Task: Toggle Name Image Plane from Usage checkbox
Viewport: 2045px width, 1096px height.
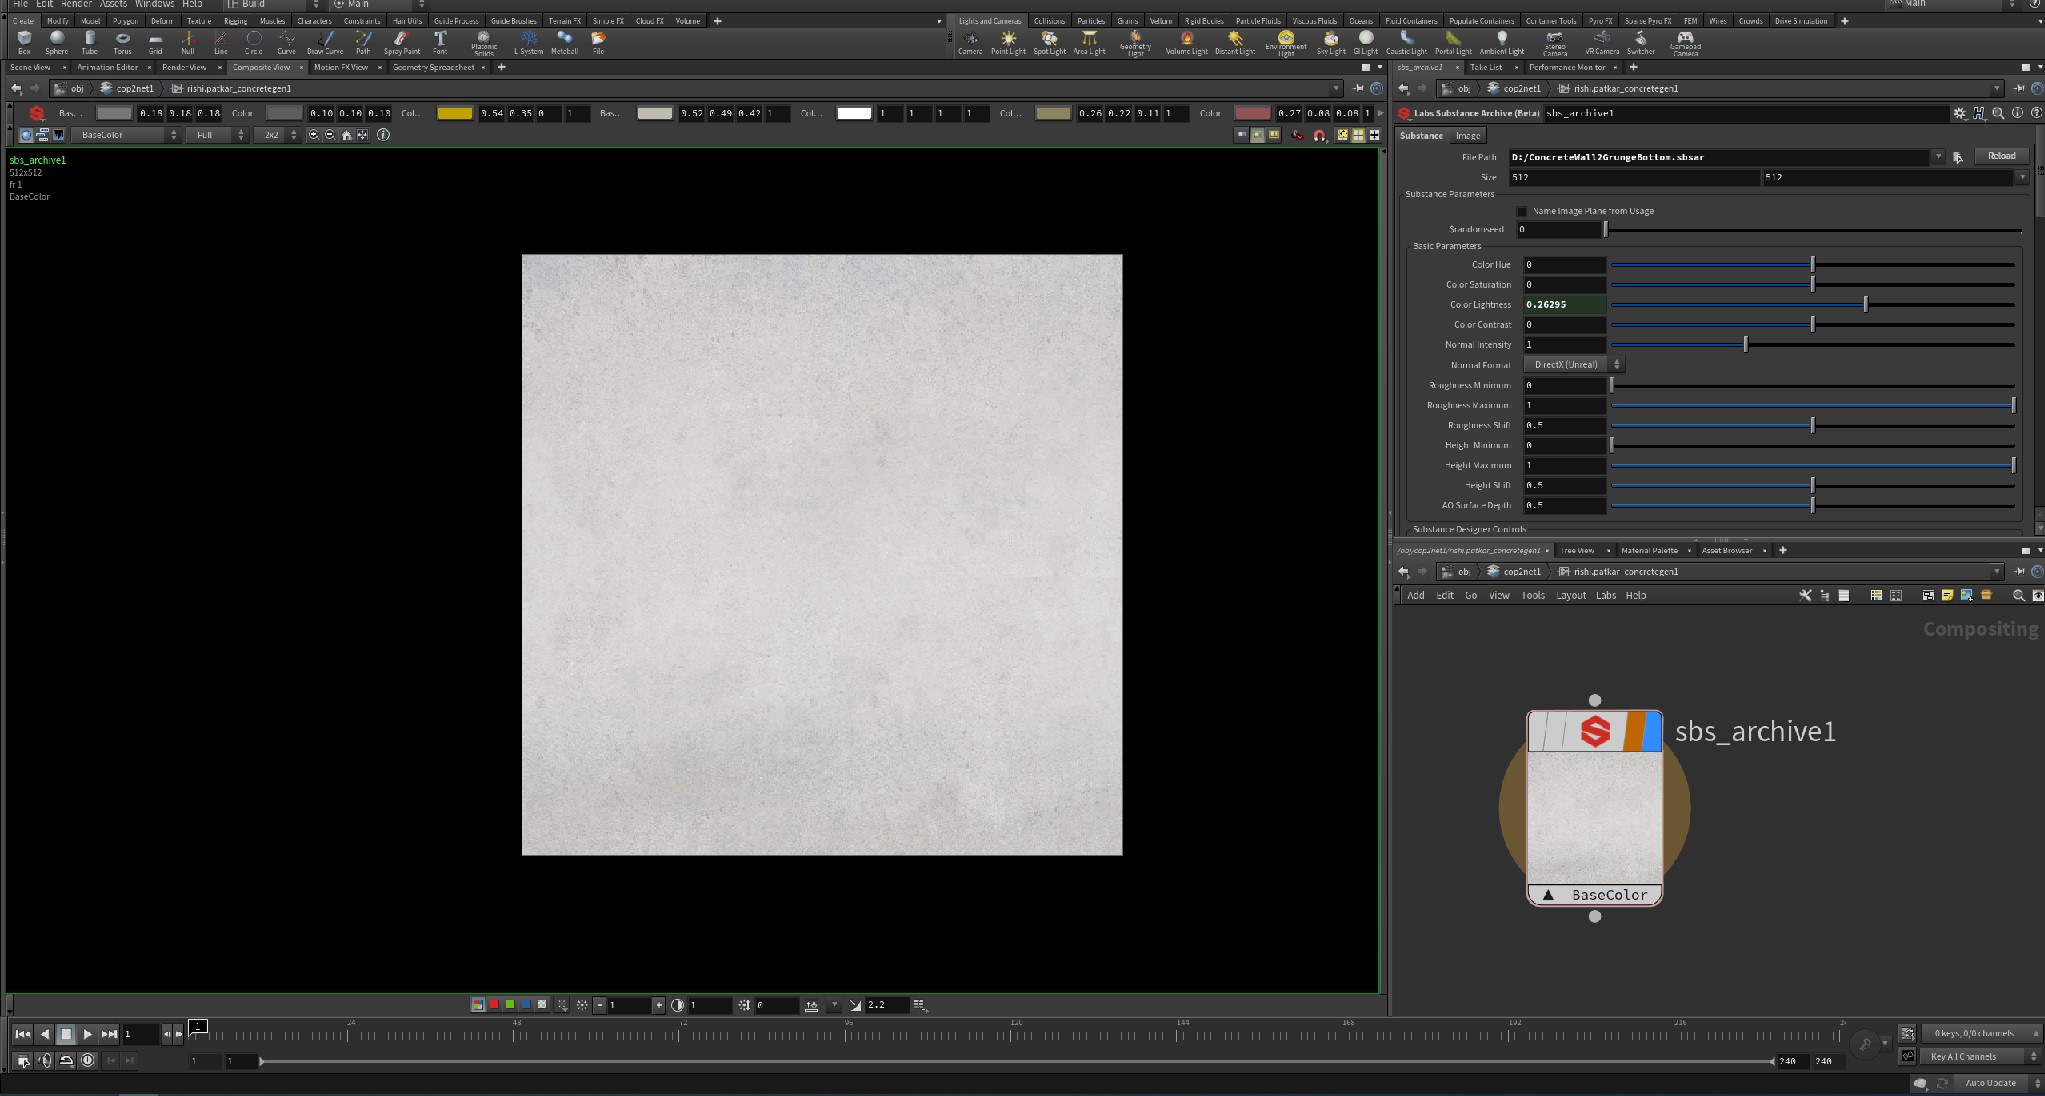Action: [x=1522, y=211]
